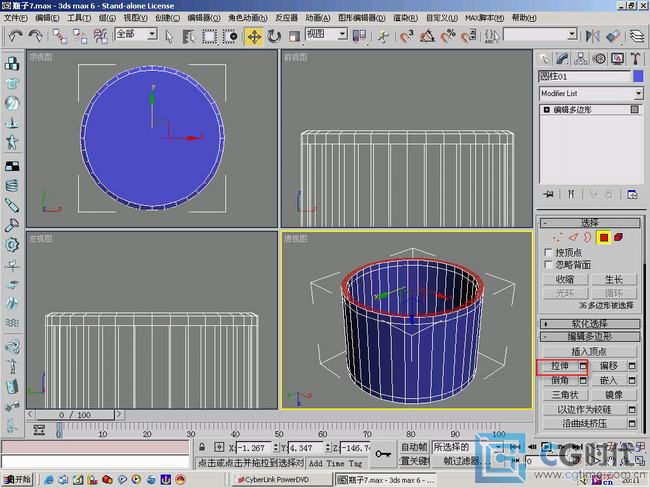Toggle the 3D Snaps magnet icon

[x=406, y=36]
